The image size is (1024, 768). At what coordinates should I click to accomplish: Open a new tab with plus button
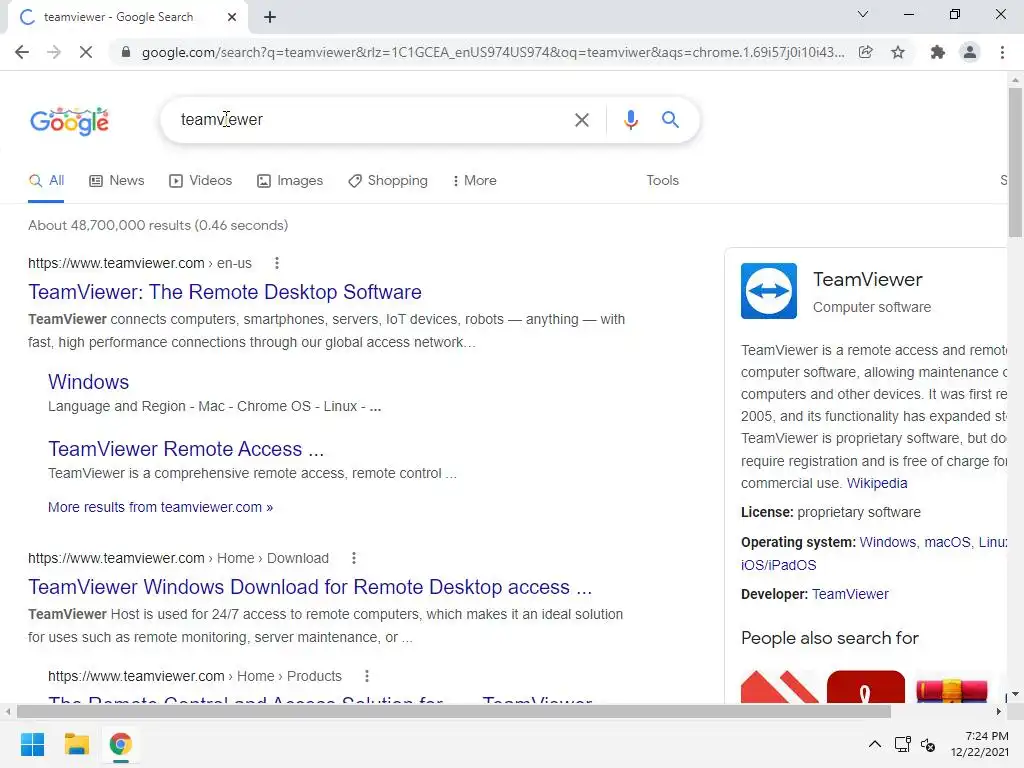coord(270,17)
